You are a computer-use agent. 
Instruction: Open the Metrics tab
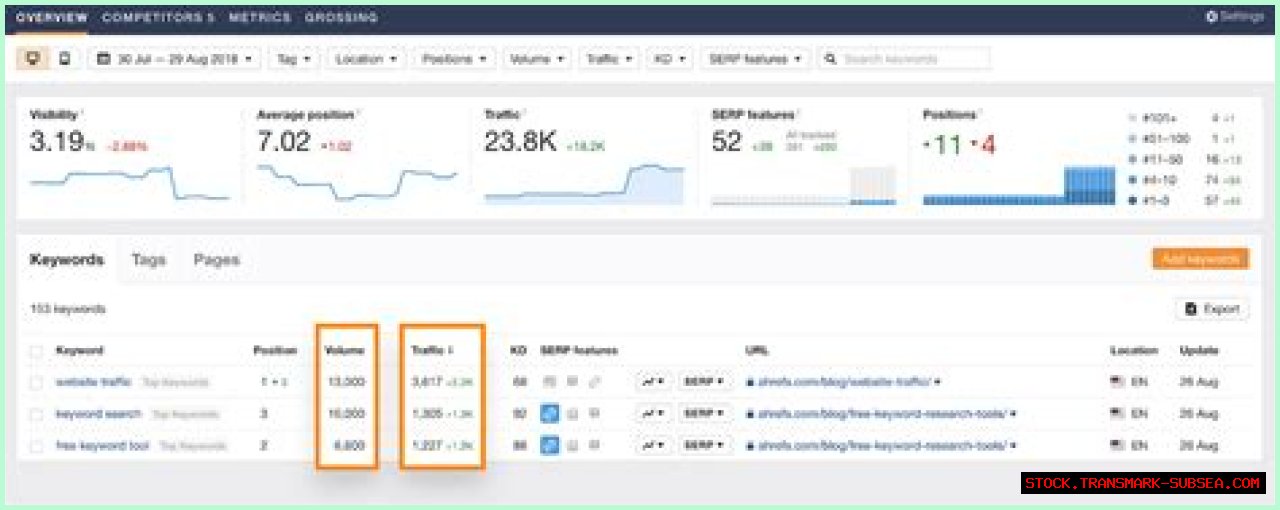[x=260, y=18]
